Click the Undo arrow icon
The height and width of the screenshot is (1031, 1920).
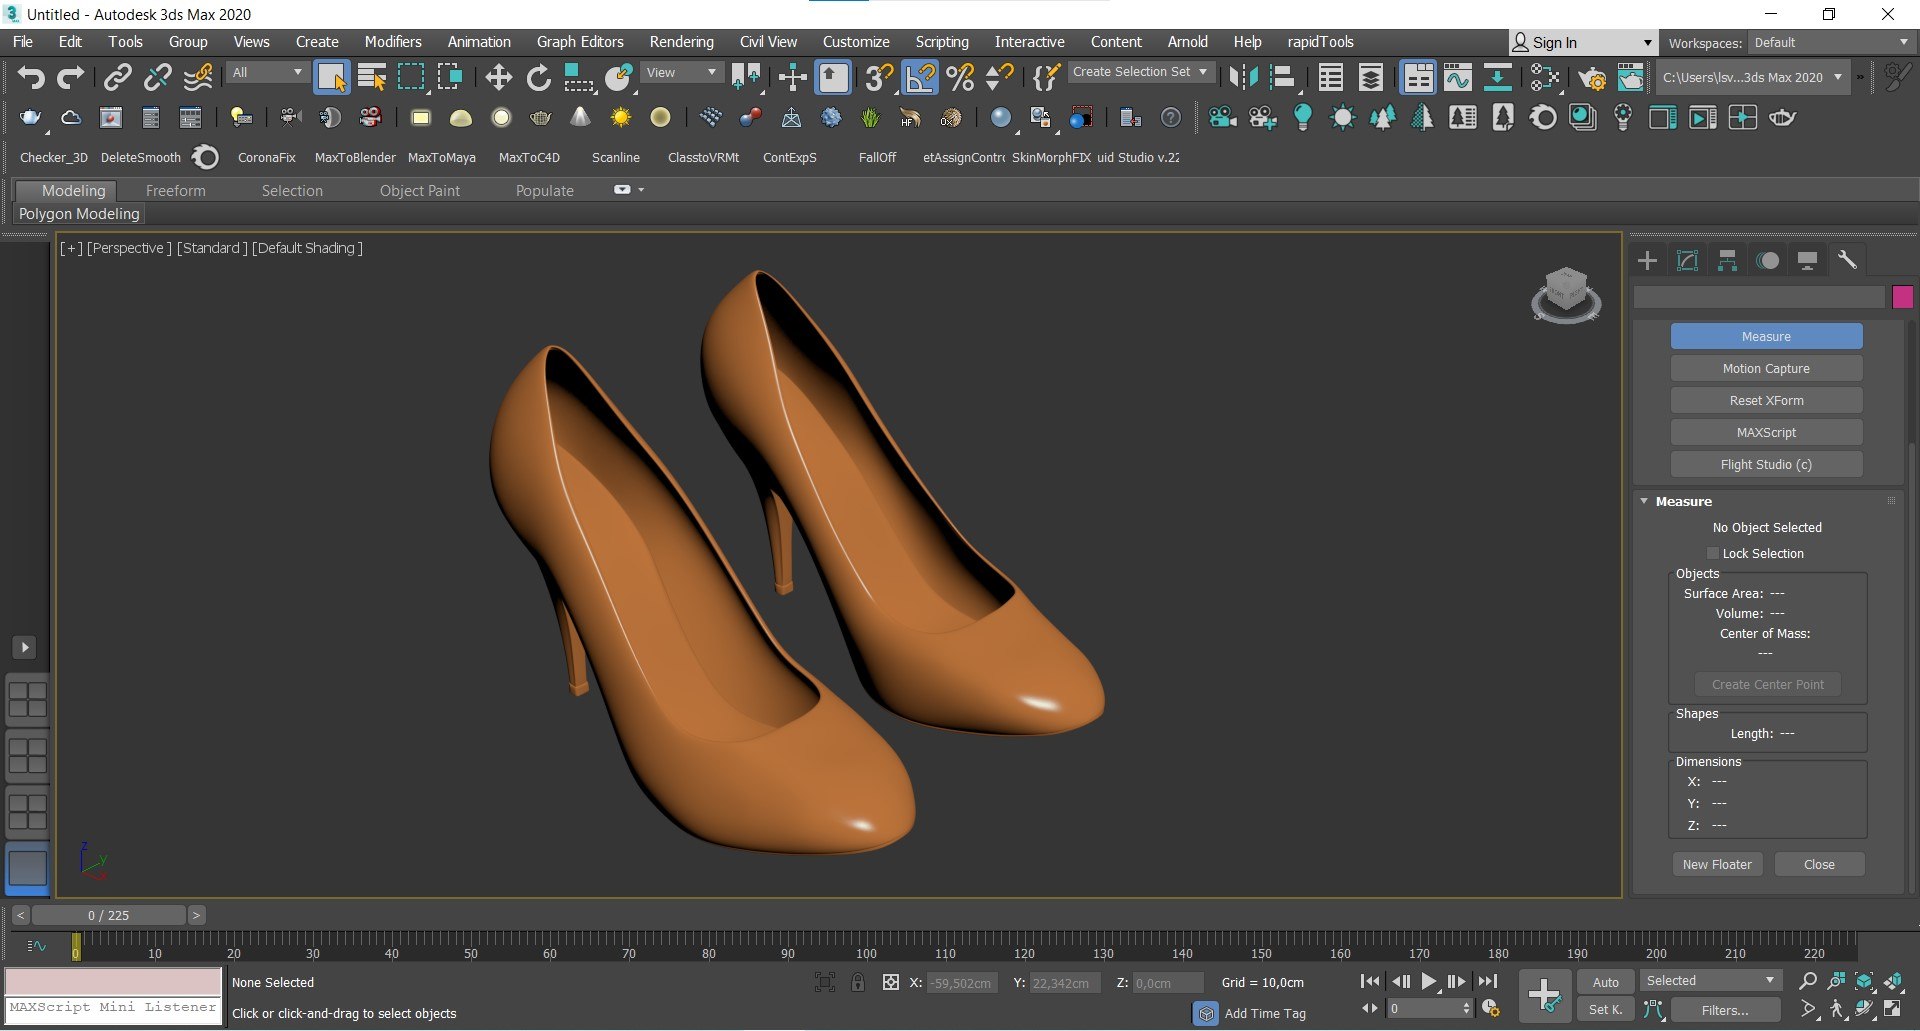(31, 77)
